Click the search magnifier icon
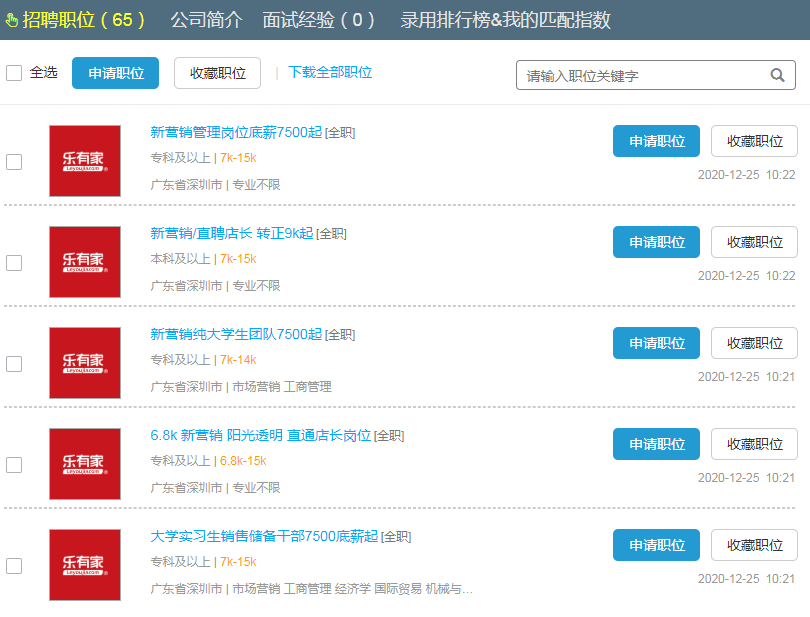 point(777,75)
